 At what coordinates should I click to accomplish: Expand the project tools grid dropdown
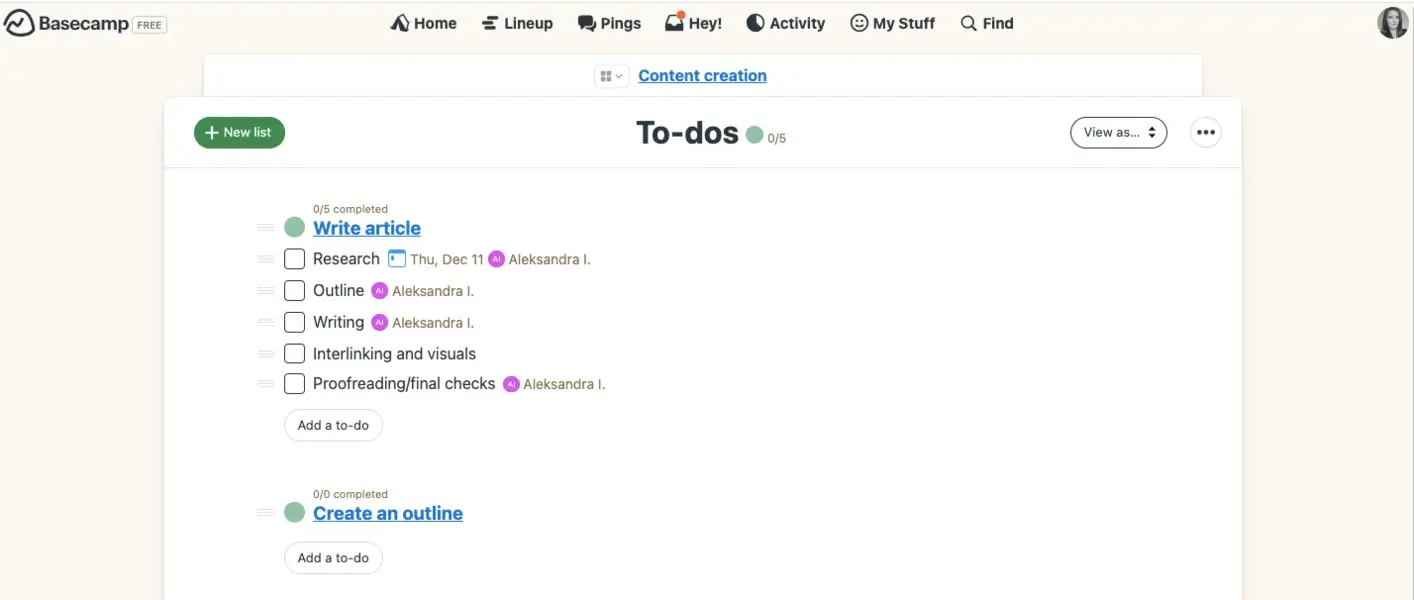611,76
